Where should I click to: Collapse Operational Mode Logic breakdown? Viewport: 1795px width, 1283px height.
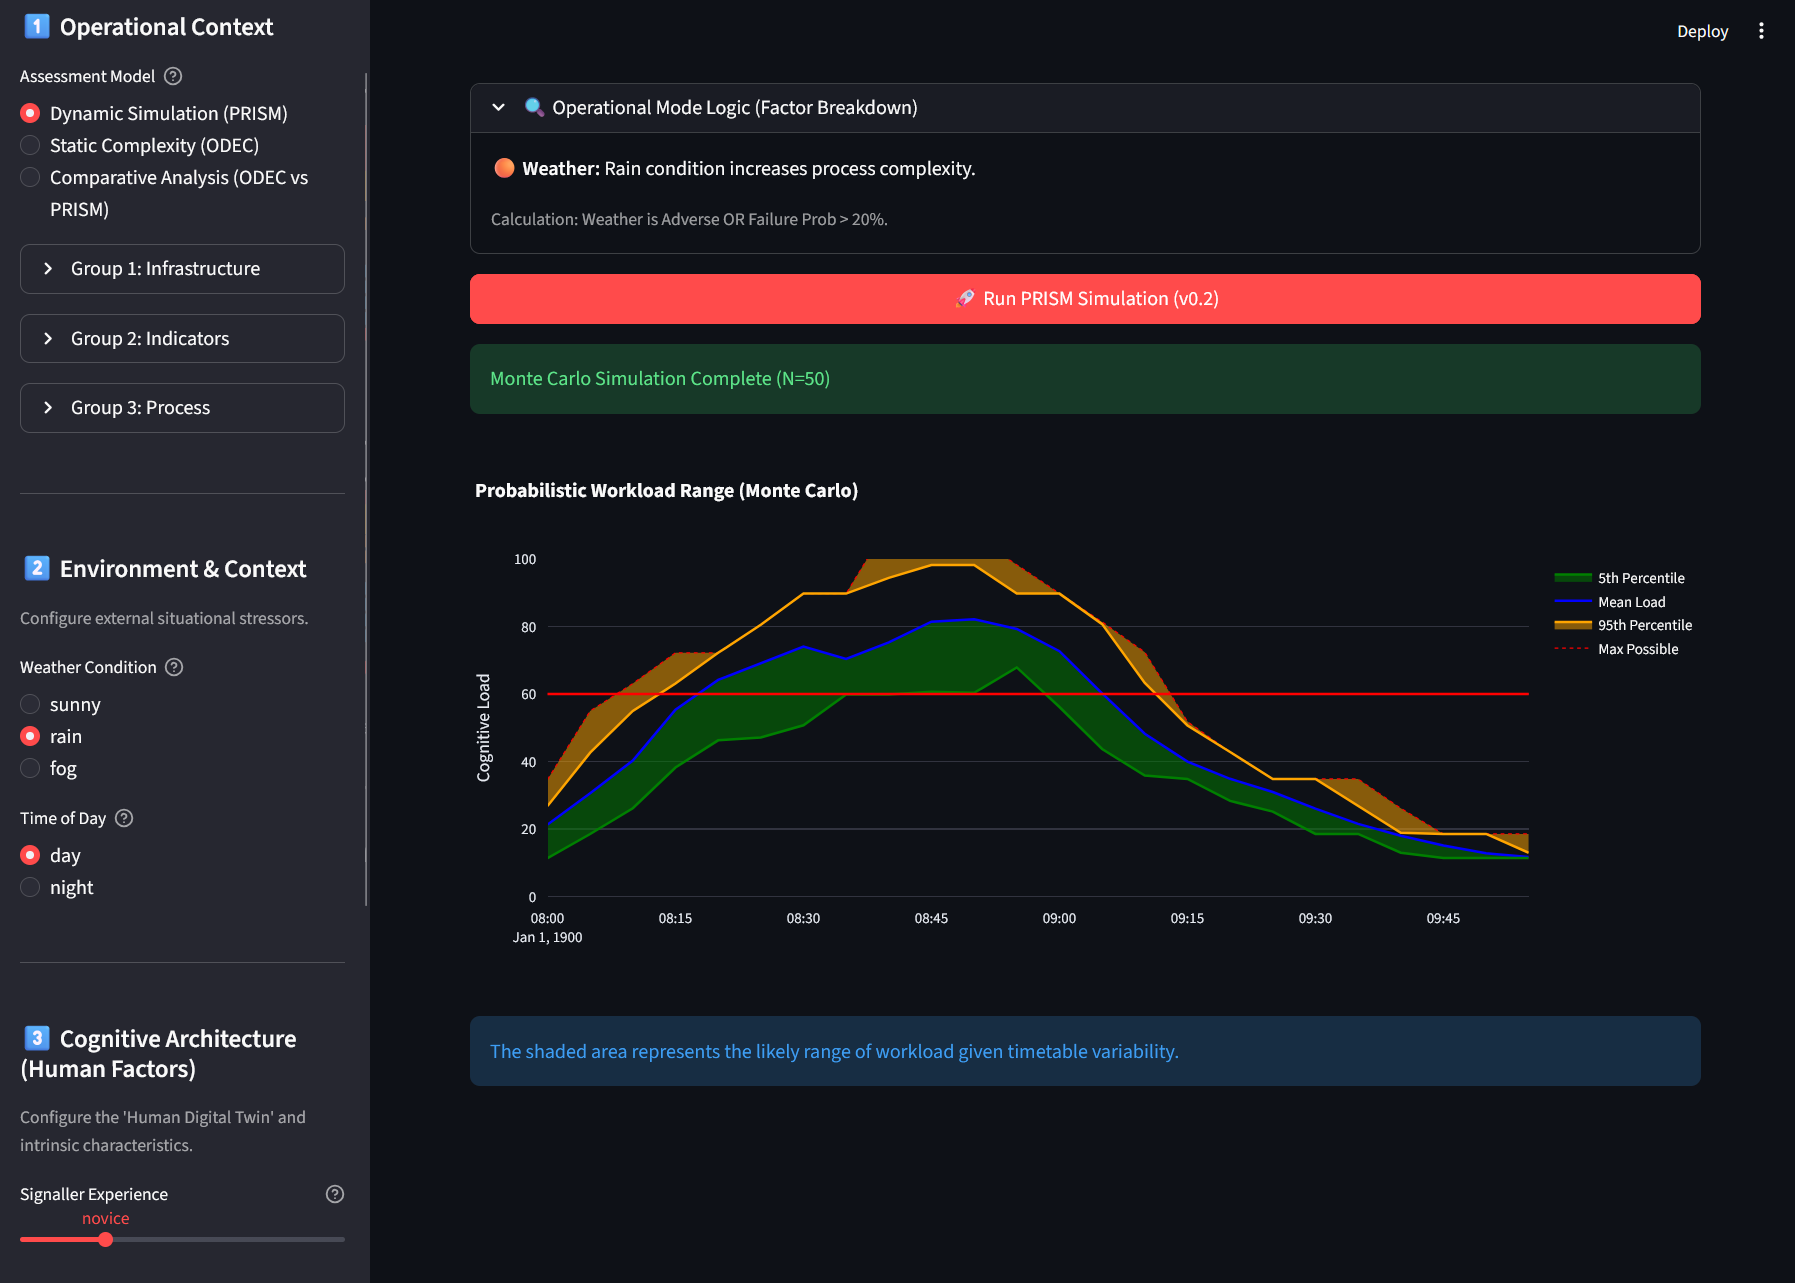(x=1085, y=108)
